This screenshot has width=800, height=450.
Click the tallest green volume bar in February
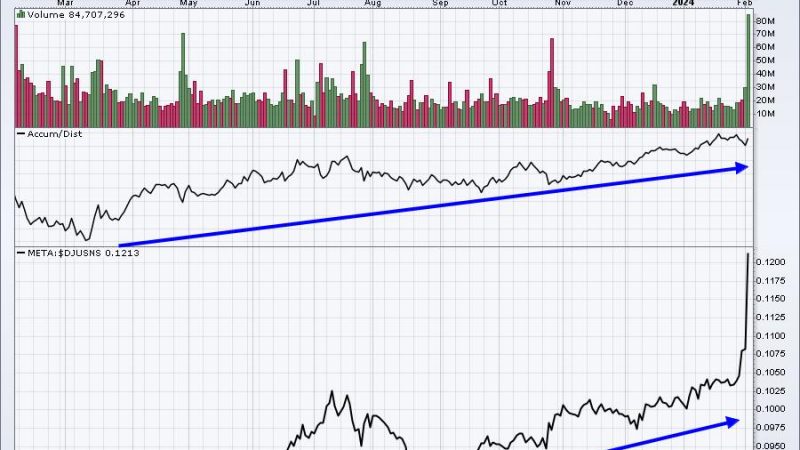[748, 71]
